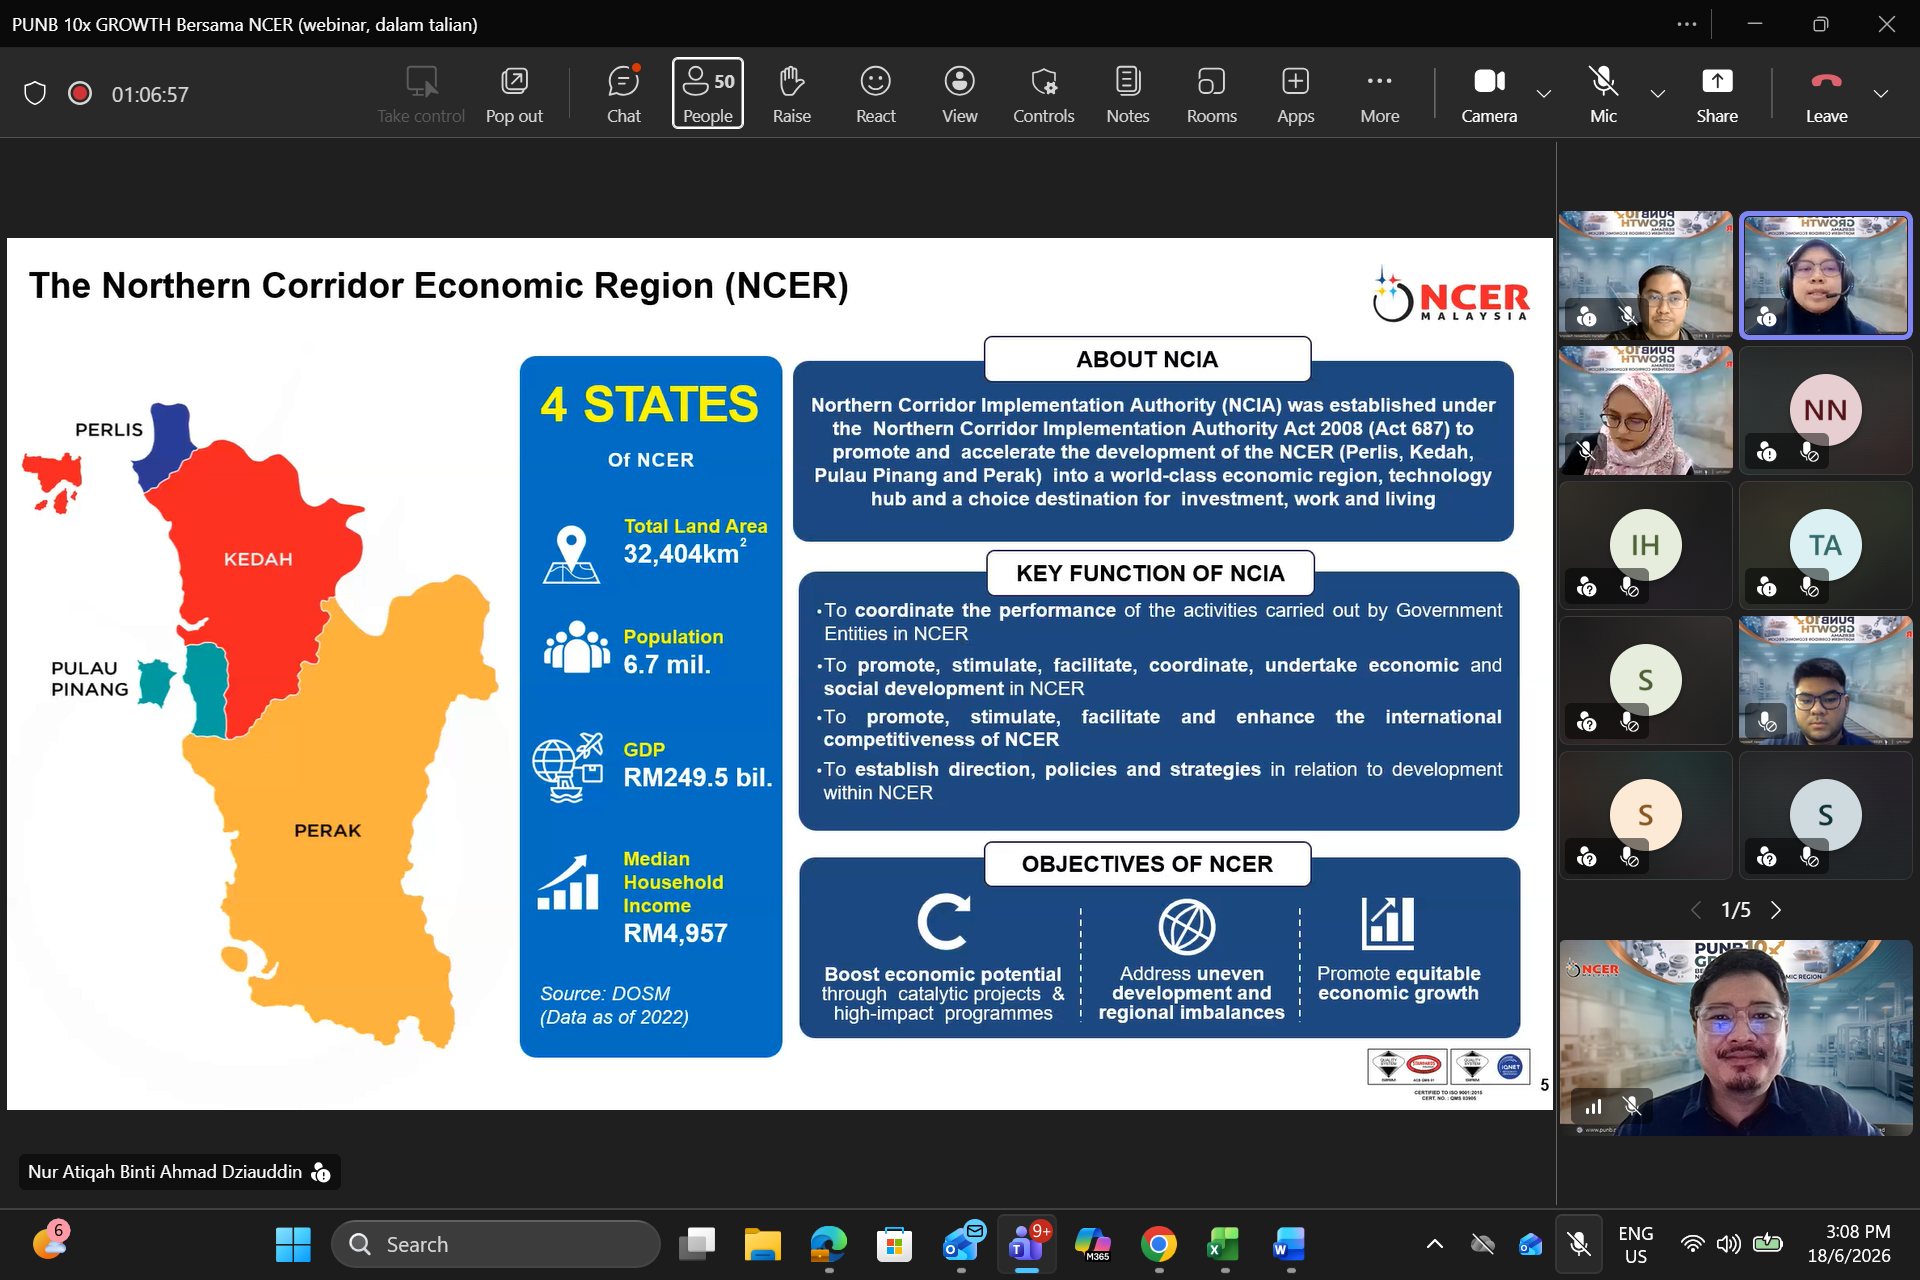The height and width of the screenshot is (1280, 1920).
Task: Toggle system tray microphone mute icon
Action: pos(1579,1245)
